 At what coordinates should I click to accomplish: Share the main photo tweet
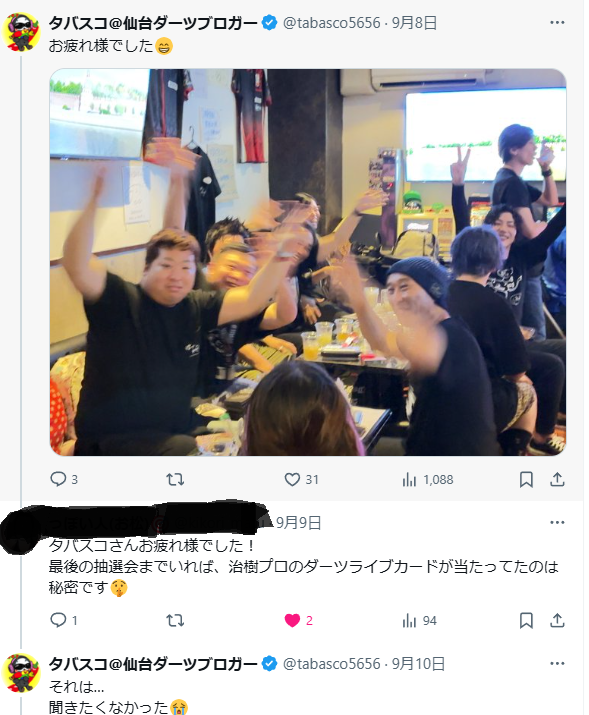(x=557, y=479)
